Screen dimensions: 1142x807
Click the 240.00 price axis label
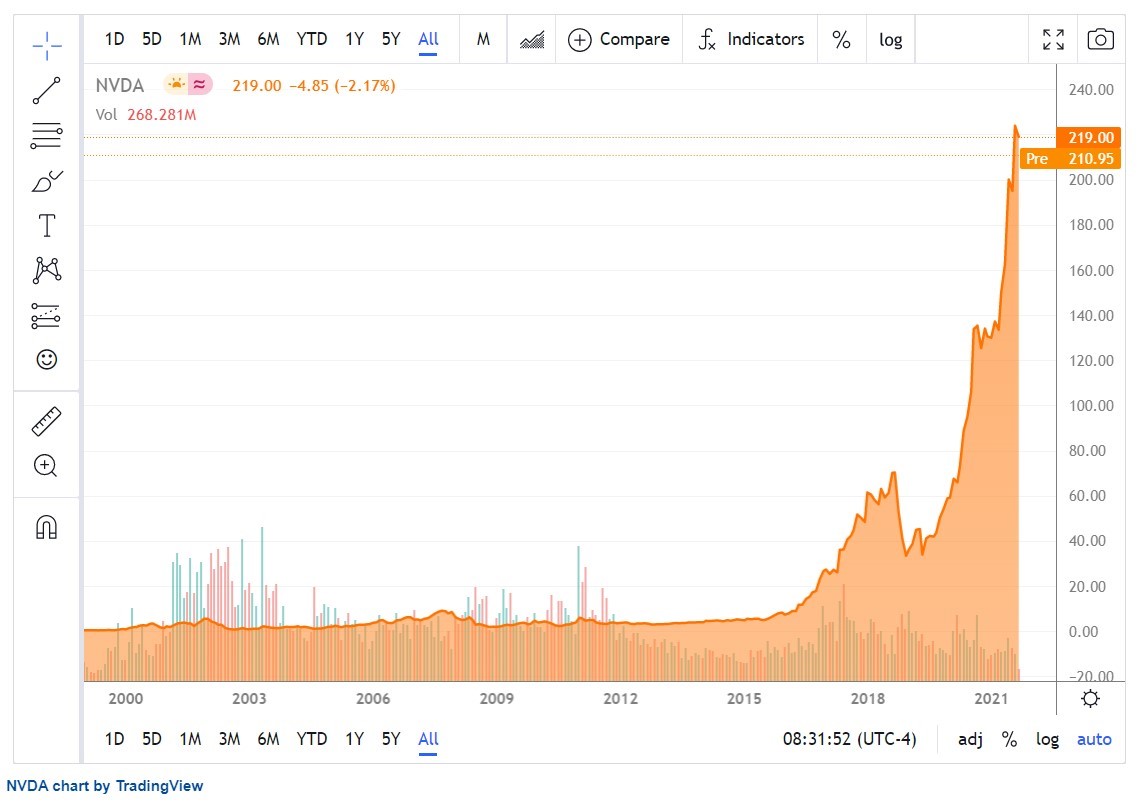1091,90
